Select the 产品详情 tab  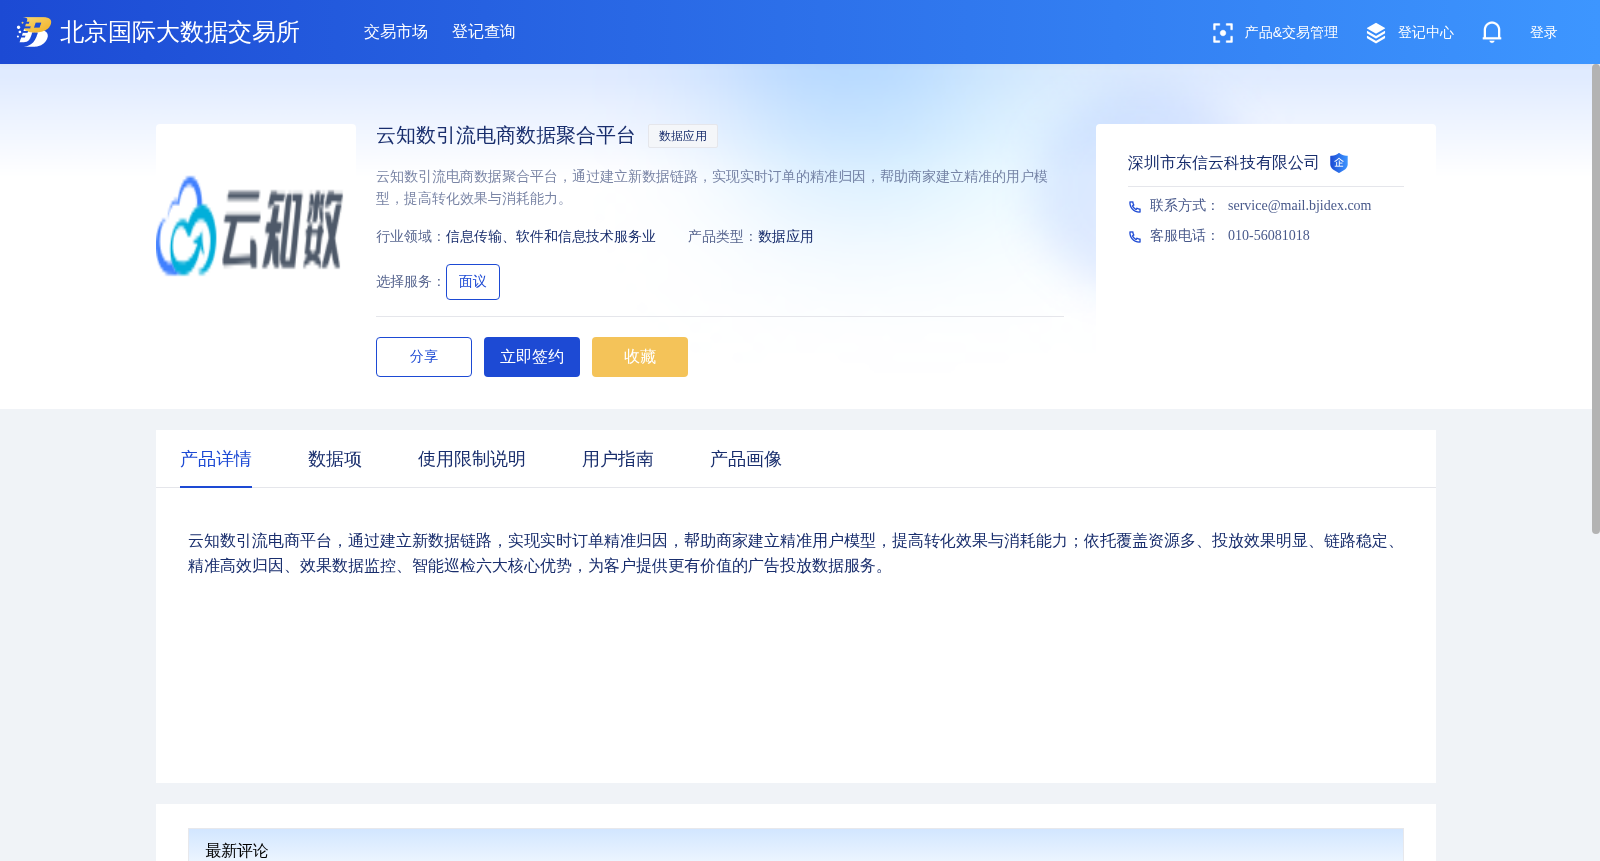pos(216,459)
